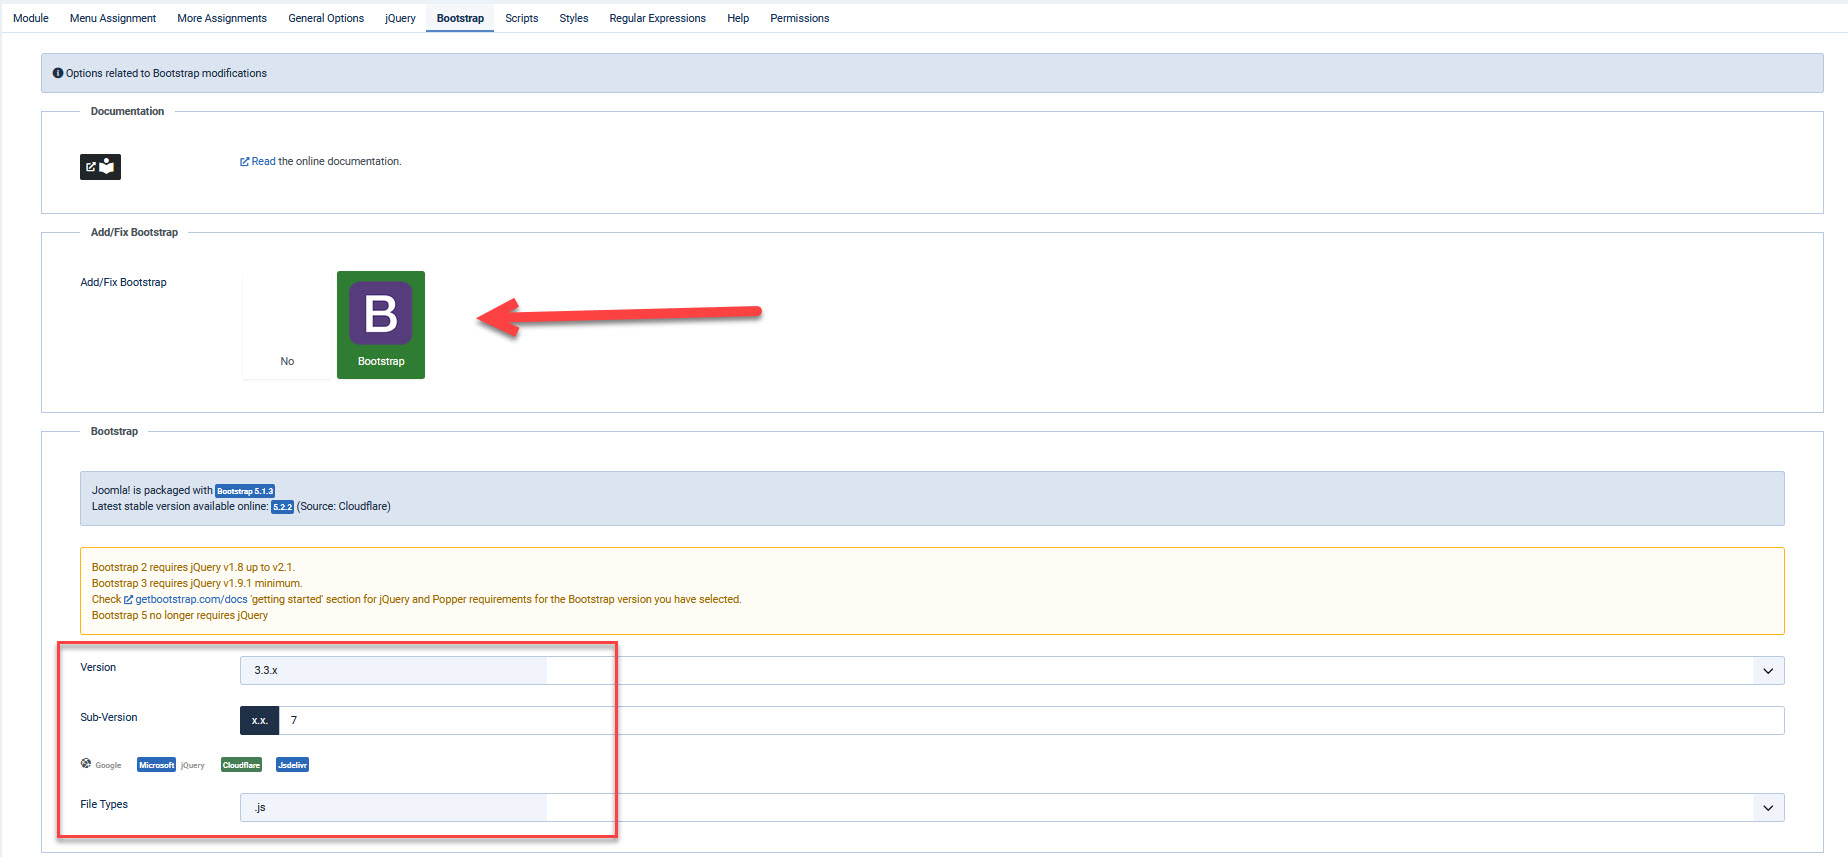
Task: Click the Add/Fix Bootstrap section legend
Action: tap(134, 232)
